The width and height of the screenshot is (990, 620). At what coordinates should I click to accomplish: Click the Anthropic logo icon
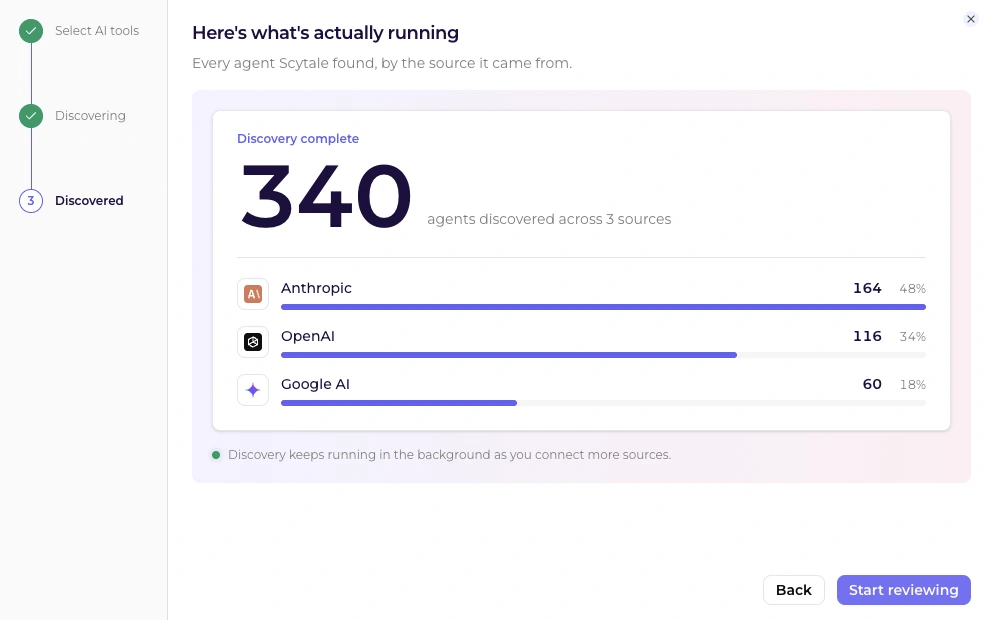(x=253, y=294)
